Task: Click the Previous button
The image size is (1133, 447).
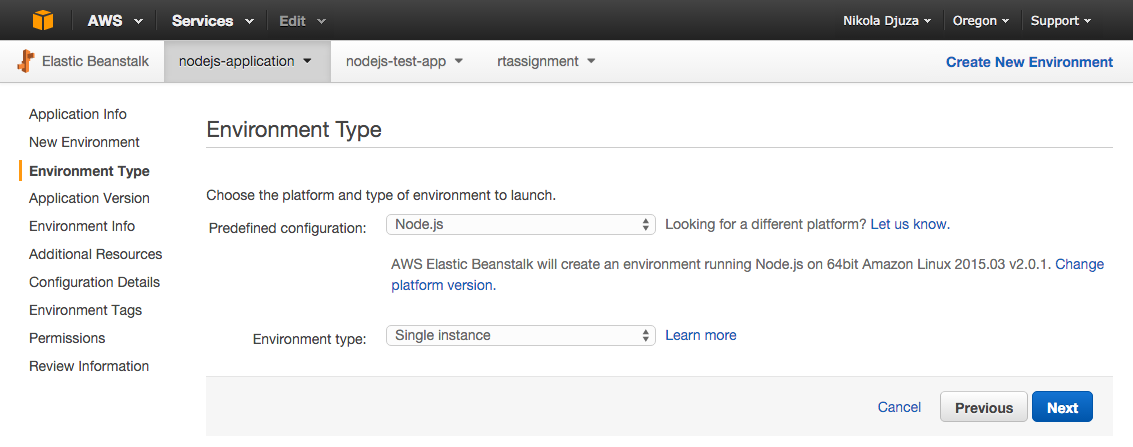Action: click(x=983, y=407)
